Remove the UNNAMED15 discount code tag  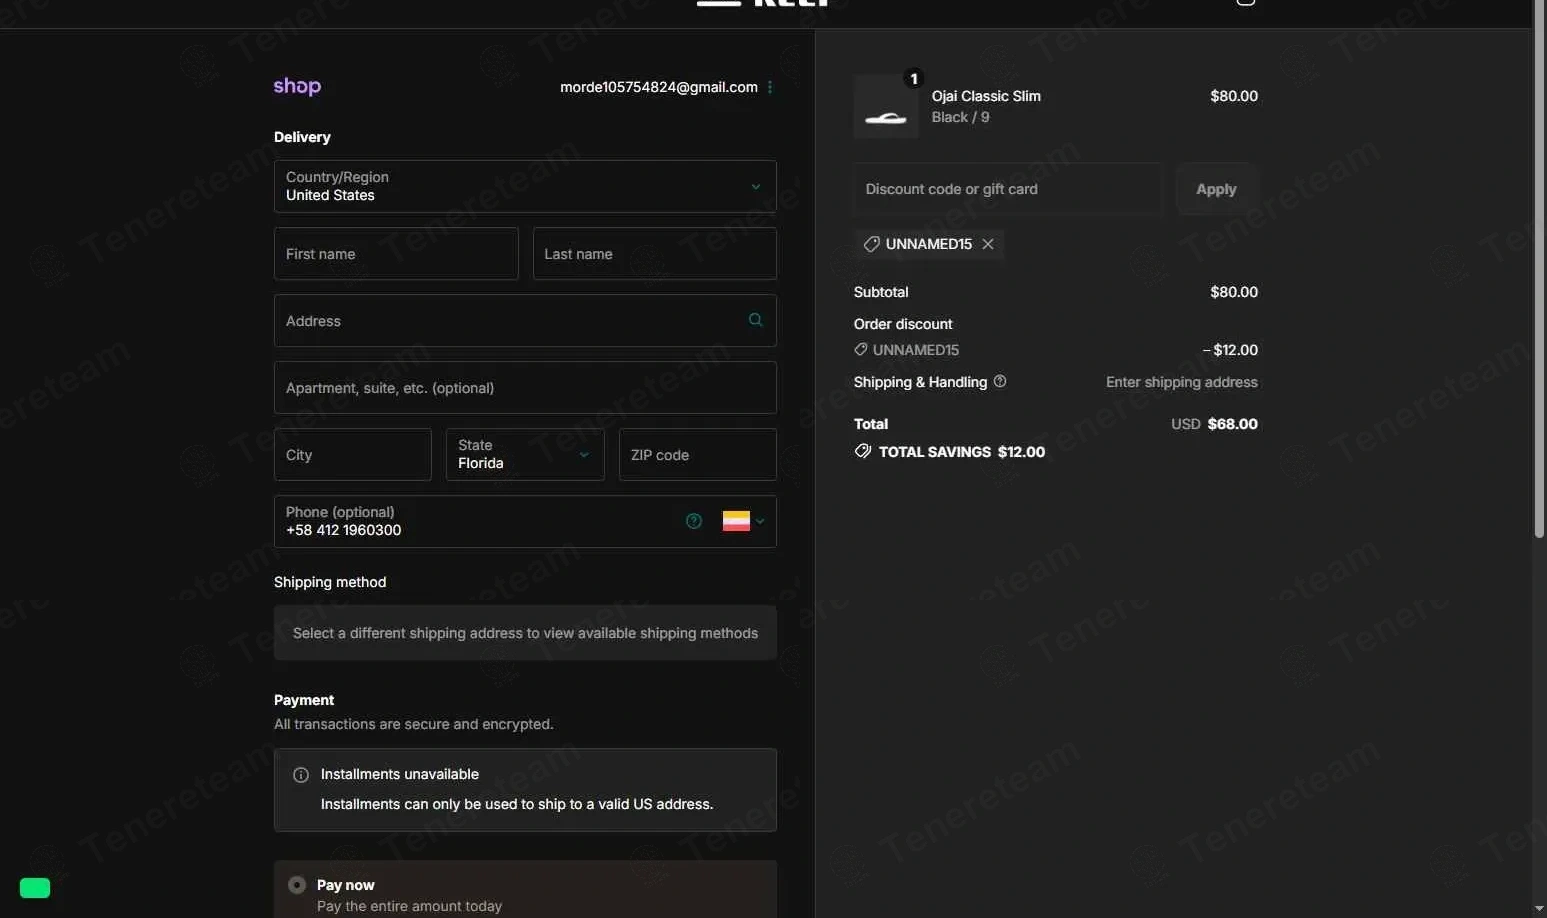click(988, 244)
